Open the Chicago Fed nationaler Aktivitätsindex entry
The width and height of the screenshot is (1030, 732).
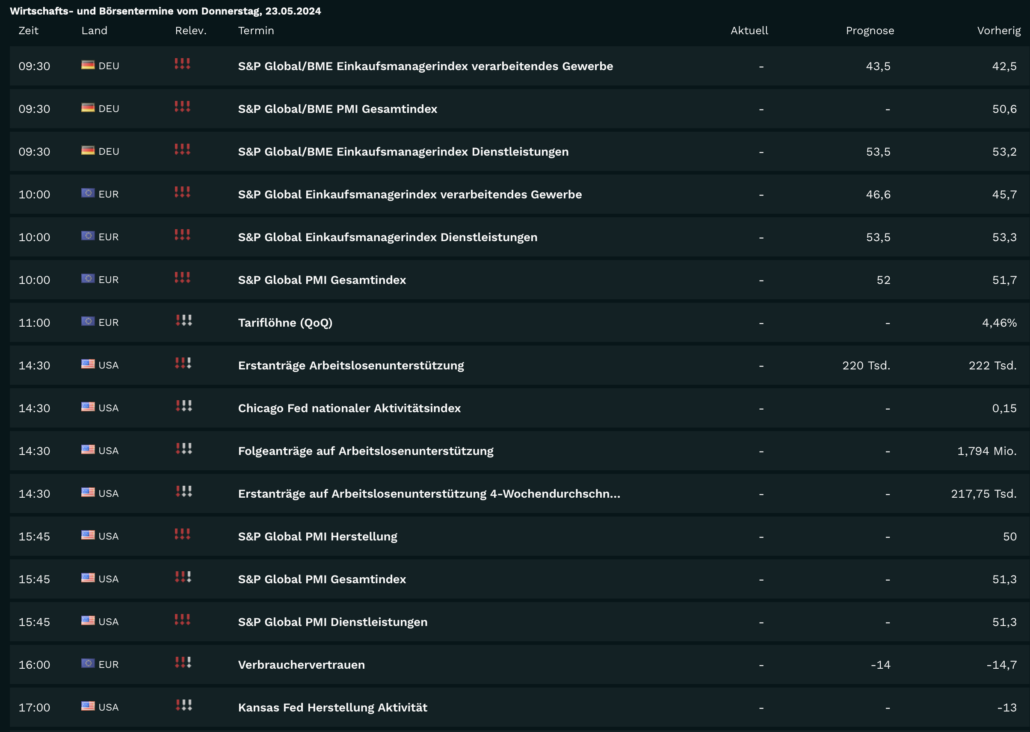(x=349, y=408)
